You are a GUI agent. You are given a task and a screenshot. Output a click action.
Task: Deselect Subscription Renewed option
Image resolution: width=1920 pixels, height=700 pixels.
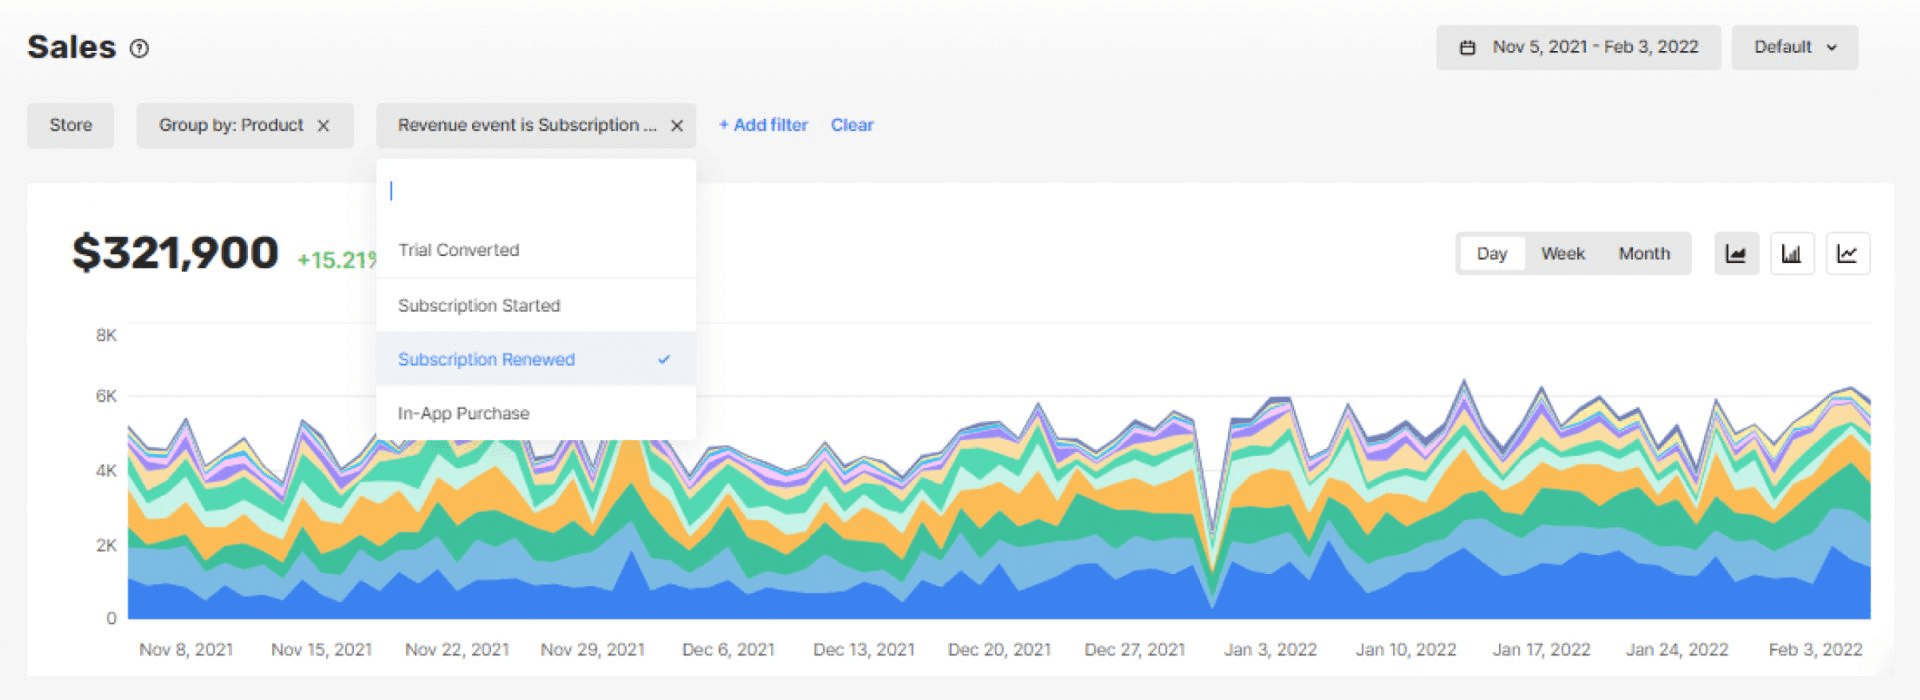[x=536, y=359]
